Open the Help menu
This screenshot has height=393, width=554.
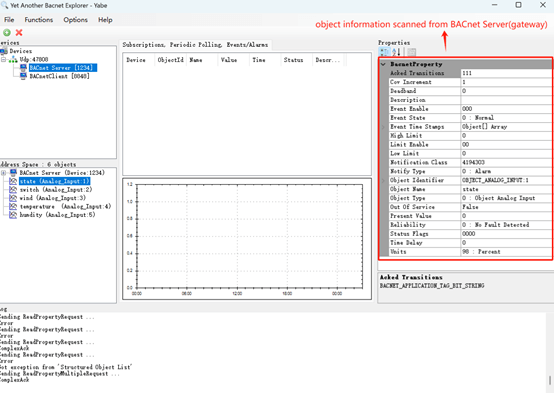point(105,20)
